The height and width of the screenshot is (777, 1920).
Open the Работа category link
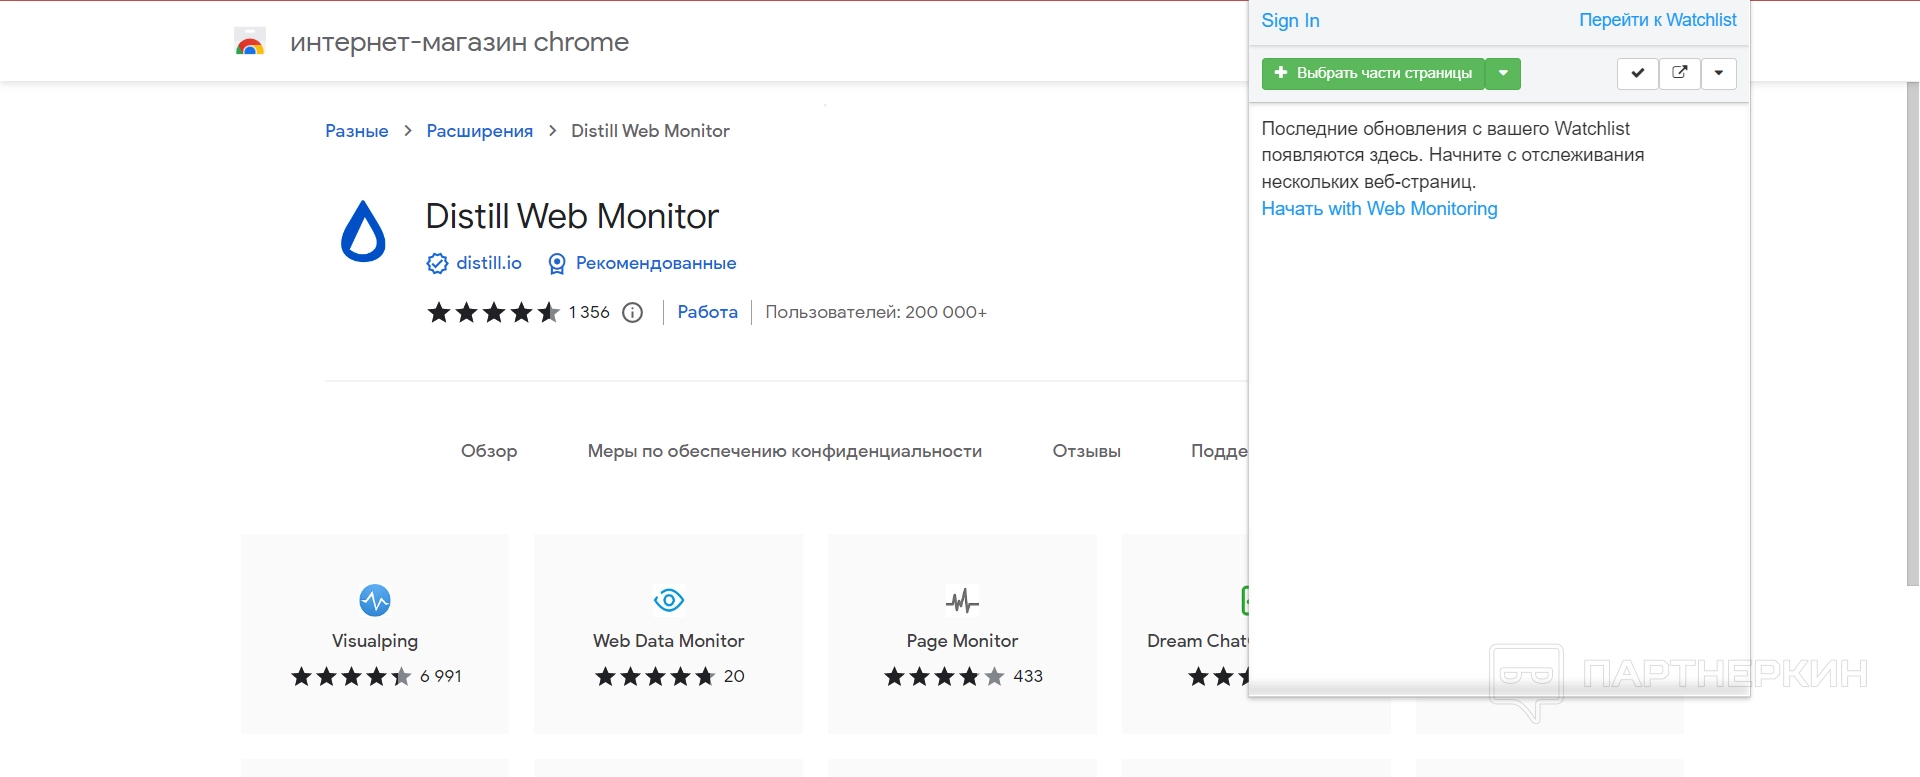[708, 312]
